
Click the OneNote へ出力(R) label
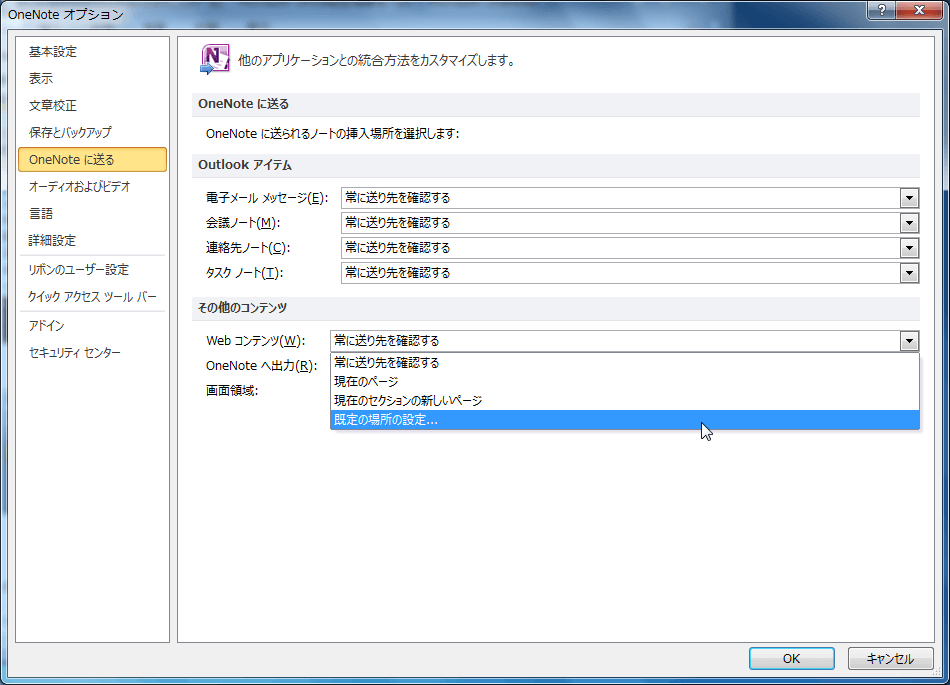pos(261,366)
